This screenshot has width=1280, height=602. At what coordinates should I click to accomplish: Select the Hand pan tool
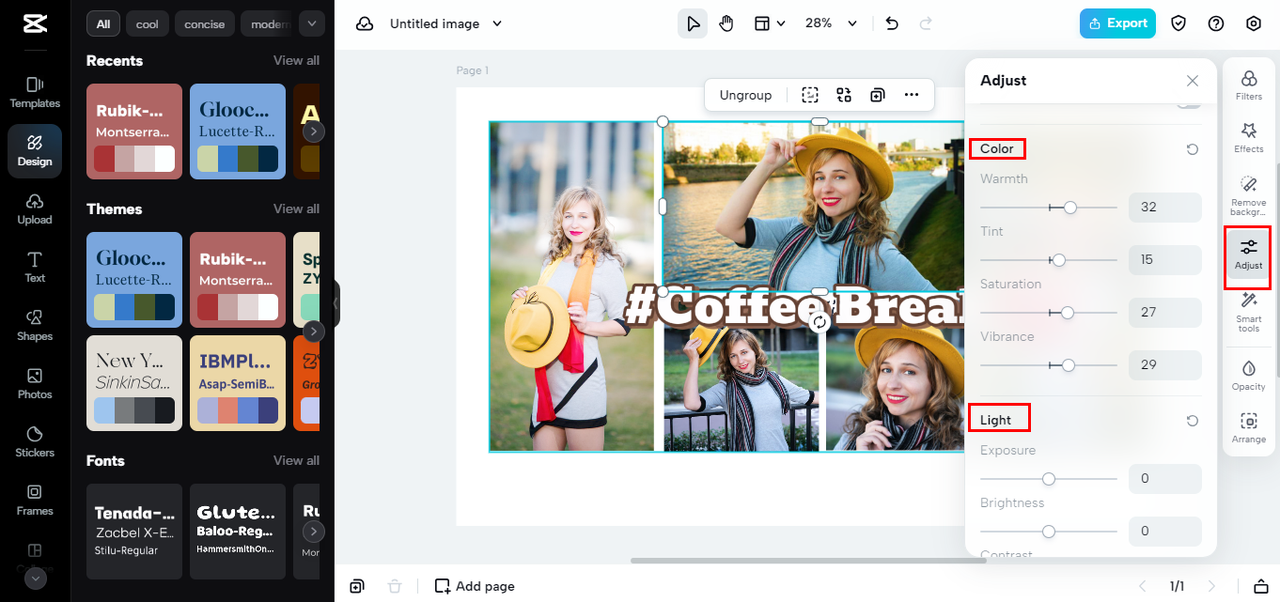(x=726, y=24)
